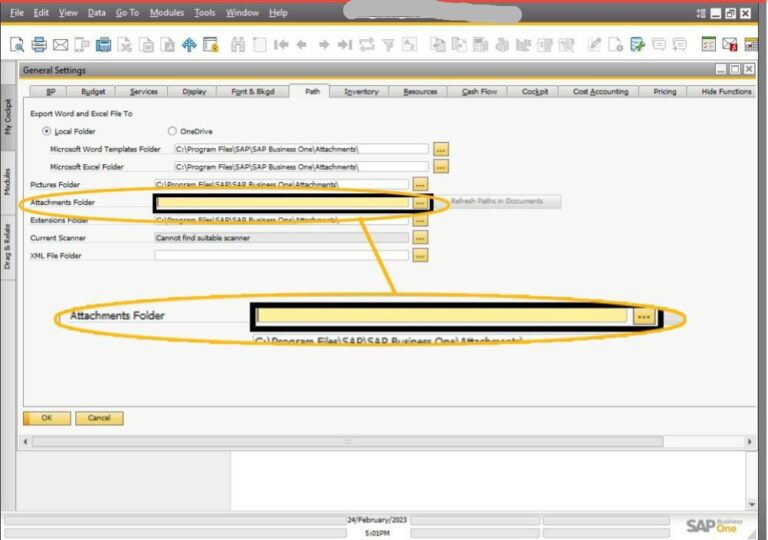Switch to the Cost Accounting tab
The image size is (768, 540).
pyautogui.click(x=600, y=92)
